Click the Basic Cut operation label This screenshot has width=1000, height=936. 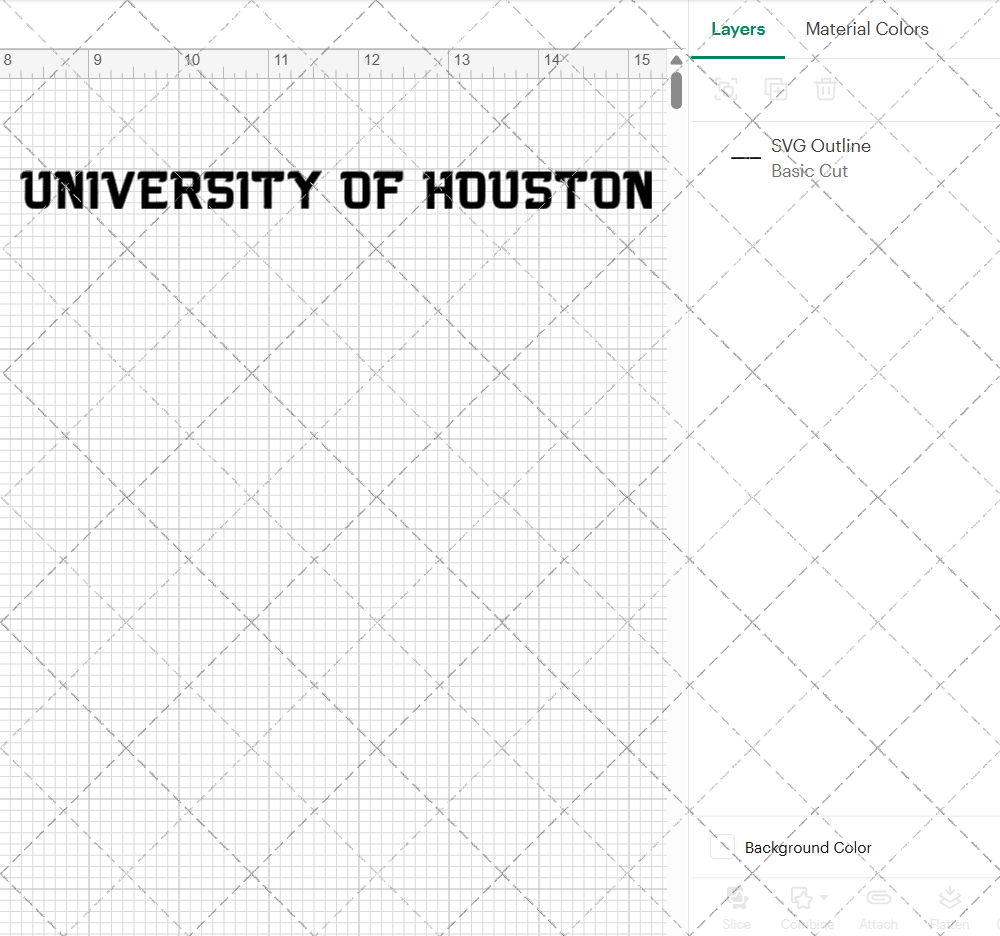tap(809, 171)
